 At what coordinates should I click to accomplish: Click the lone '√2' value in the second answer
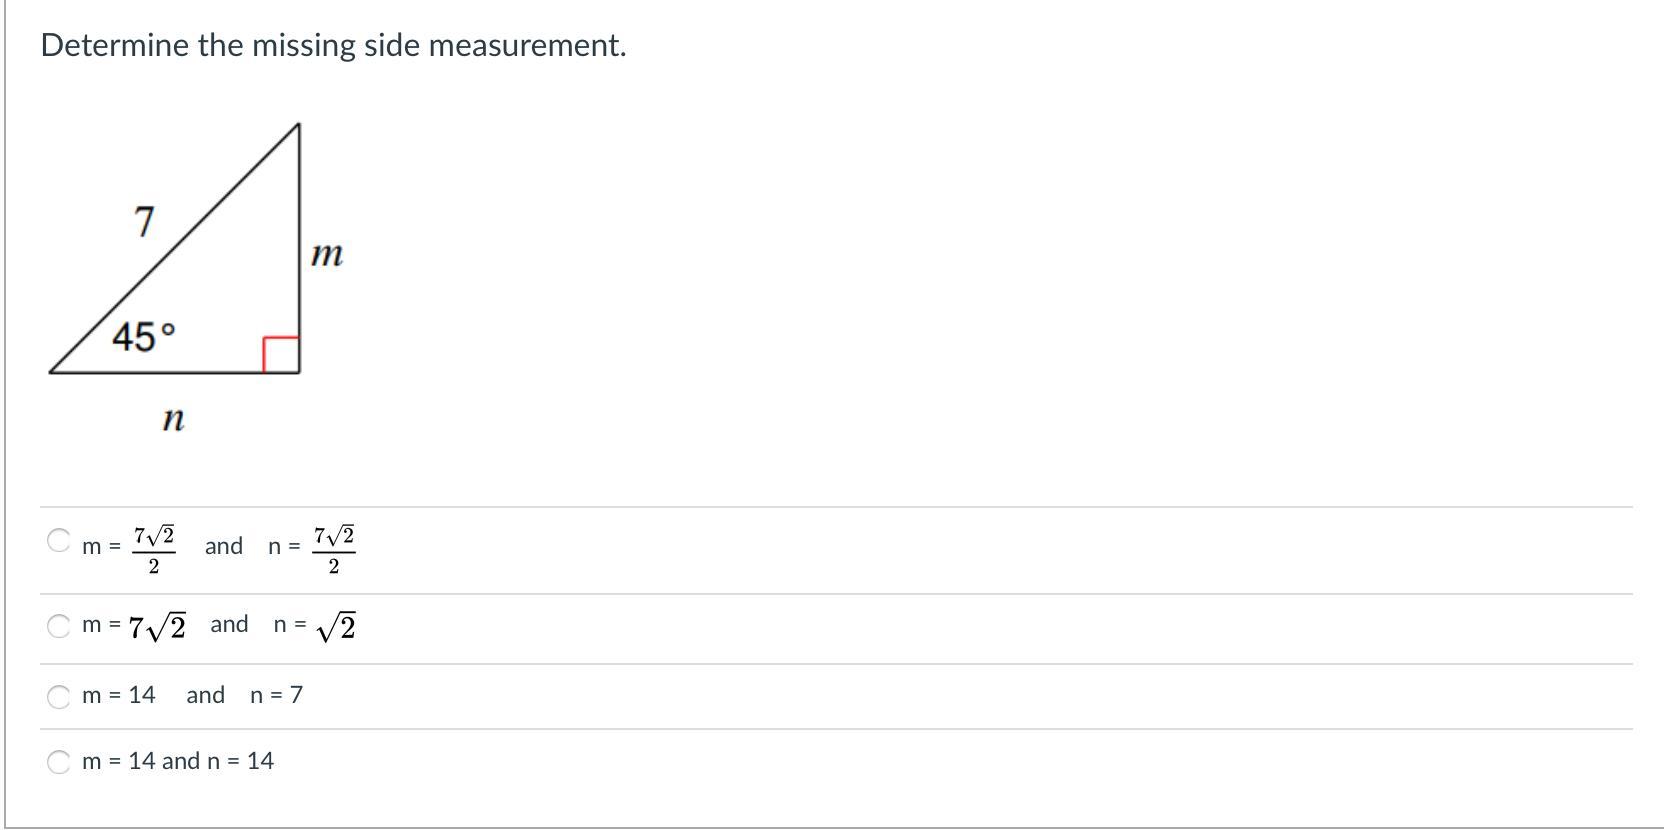coord(336,627)
